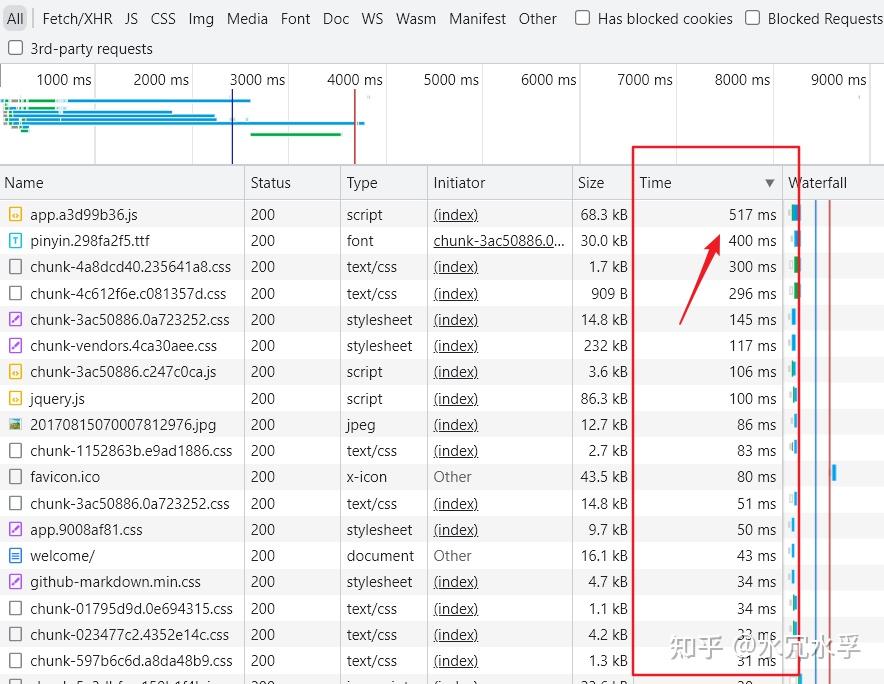
Task: Click stylesheet icon of app.9008af81.css
Action: pyautogui.click(x=16, y=529)
